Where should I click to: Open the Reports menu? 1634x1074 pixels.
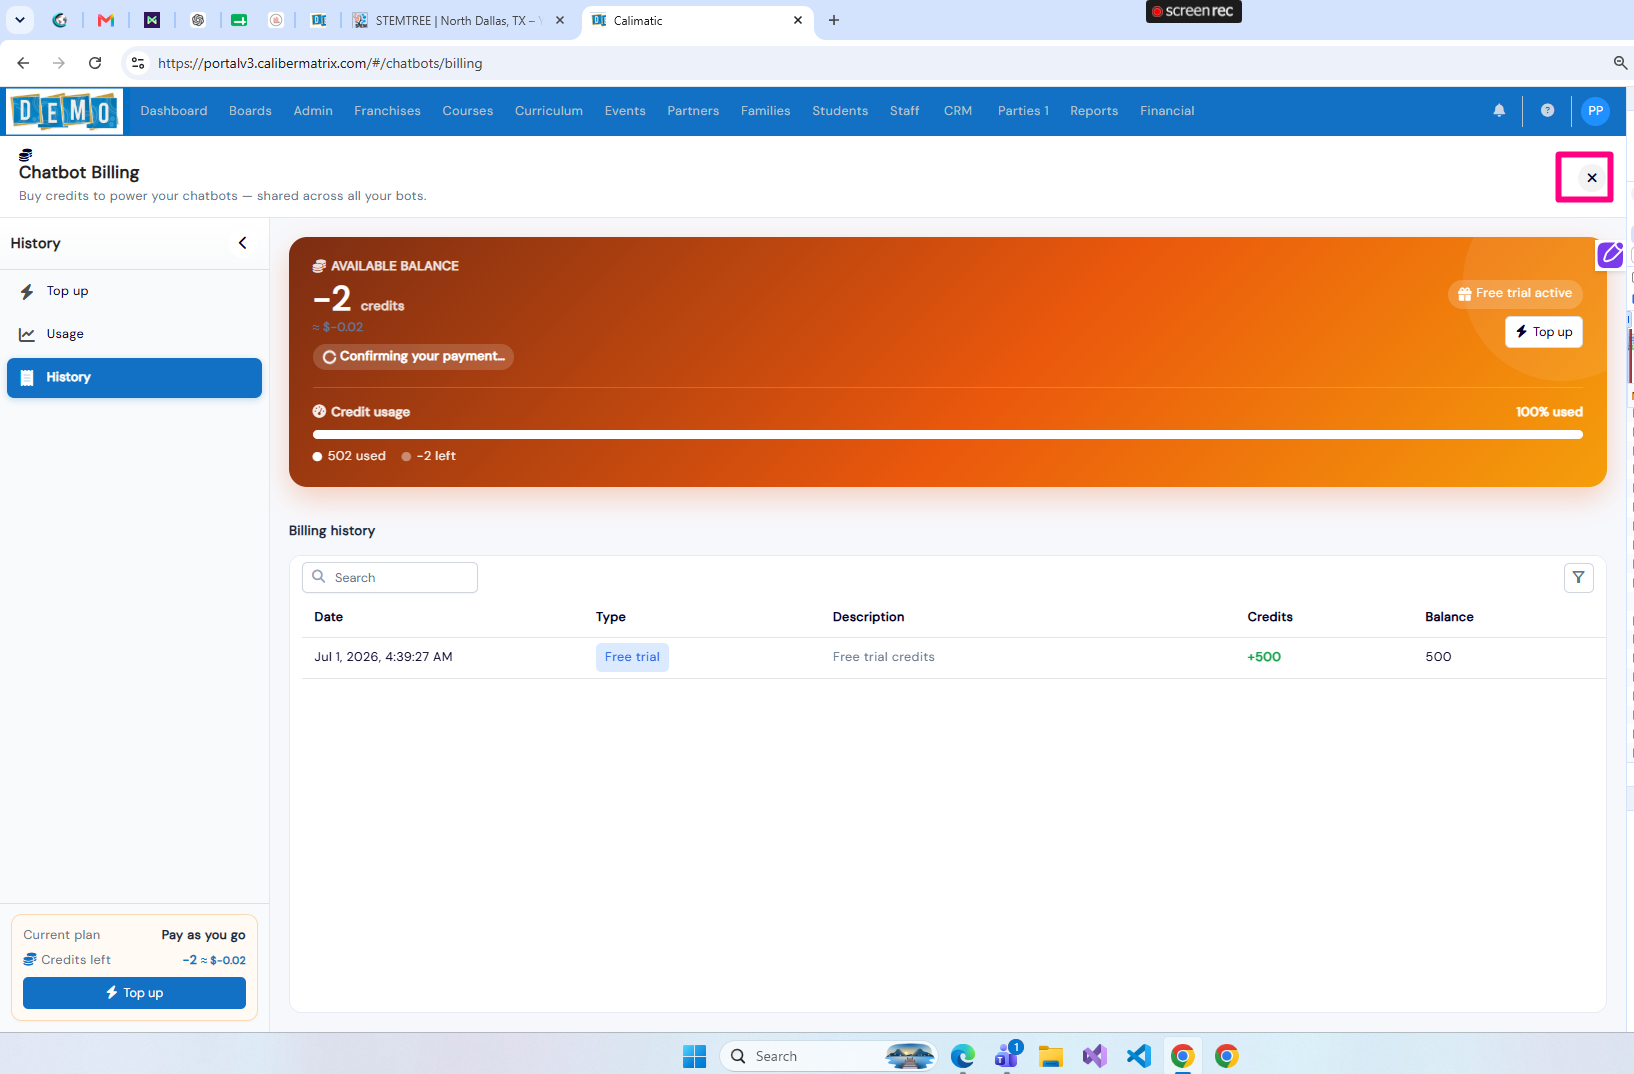[x=1094, y=111]
